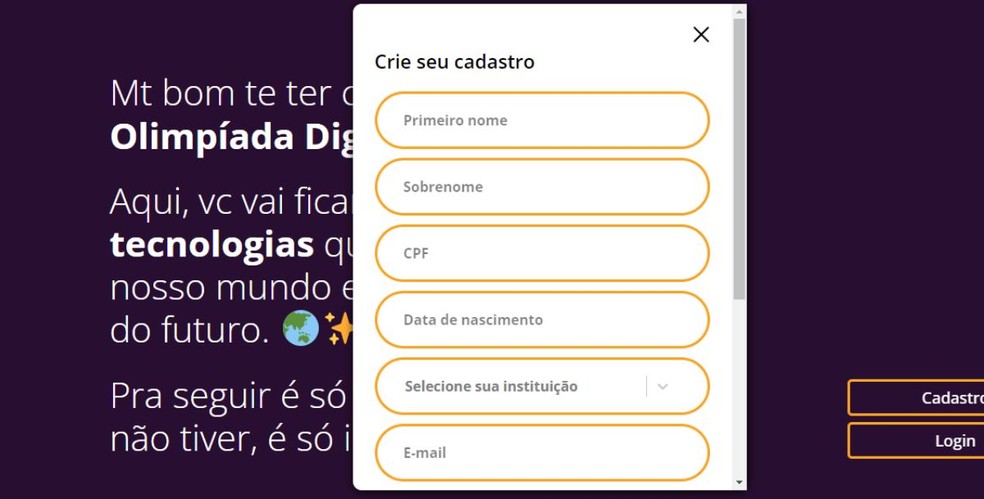Click the "Mt bom te ter" text
The image size is (984, 499).
click(220, 93)
